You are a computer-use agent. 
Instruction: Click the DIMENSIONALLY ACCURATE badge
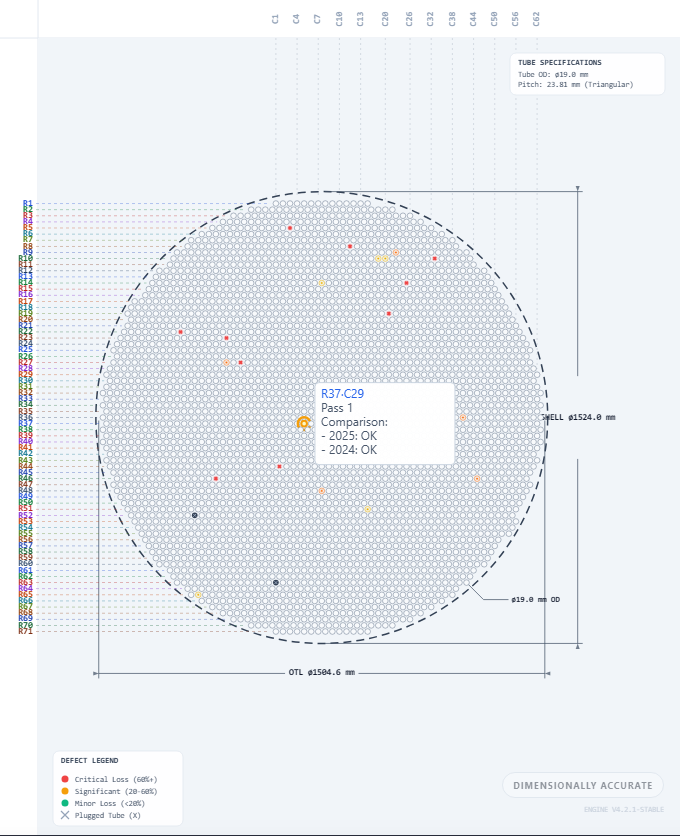(x=583, y=785)
